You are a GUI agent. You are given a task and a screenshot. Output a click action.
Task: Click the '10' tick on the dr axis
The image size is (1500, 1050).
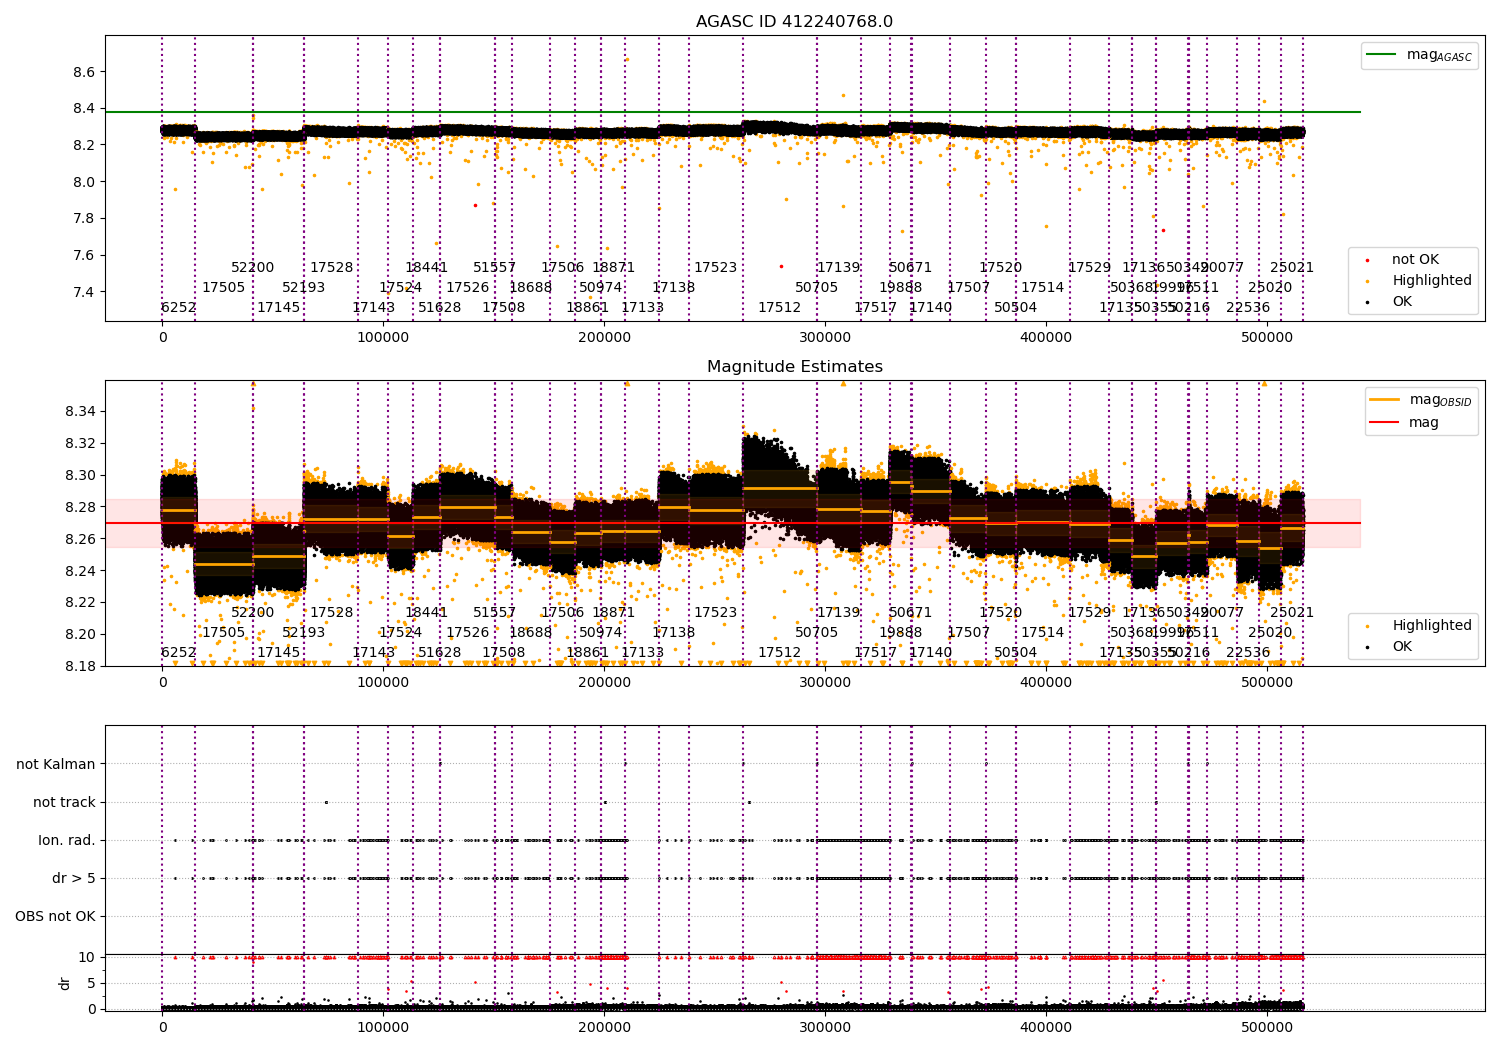click(87, 957)
